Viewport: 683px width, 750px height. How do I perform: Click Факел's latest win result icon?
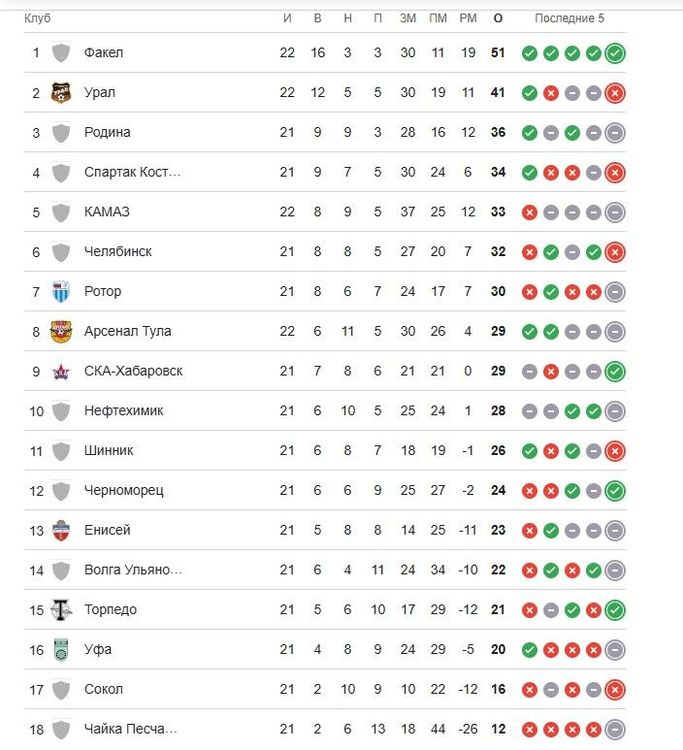[x=615, y=53]
